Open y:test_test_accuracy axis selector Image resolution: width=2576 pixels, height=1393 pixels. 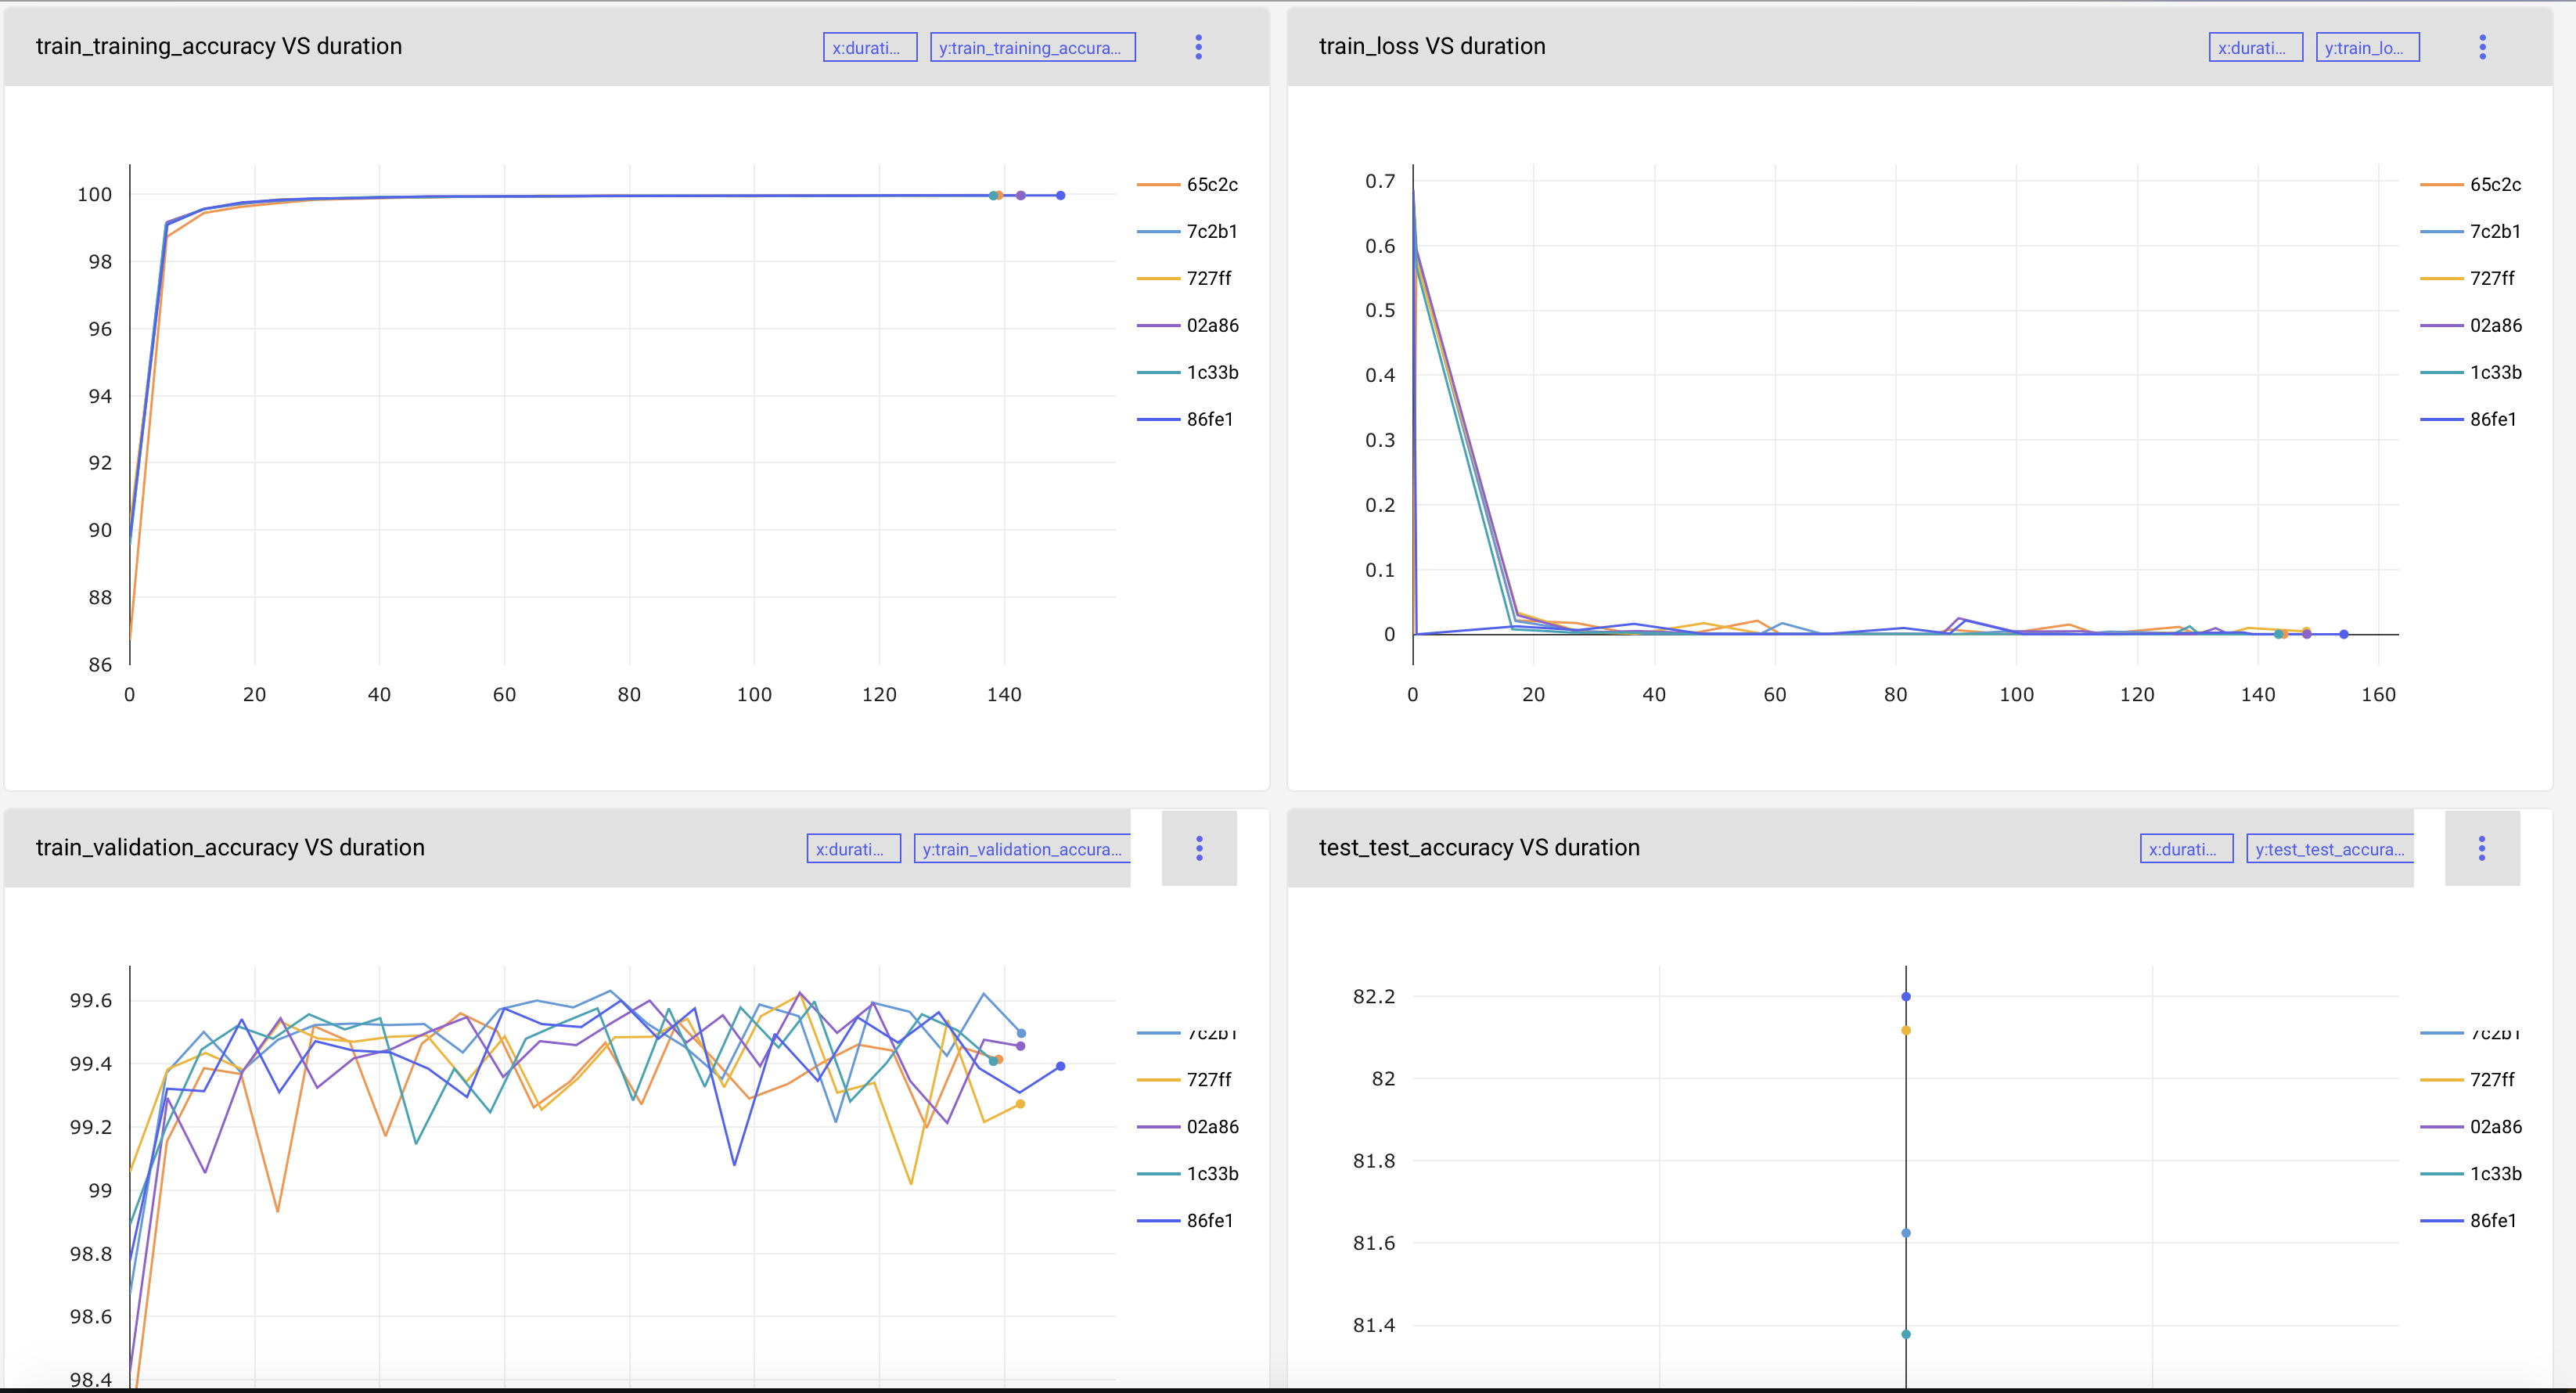pyautogui.click(x=2329, y=849)
